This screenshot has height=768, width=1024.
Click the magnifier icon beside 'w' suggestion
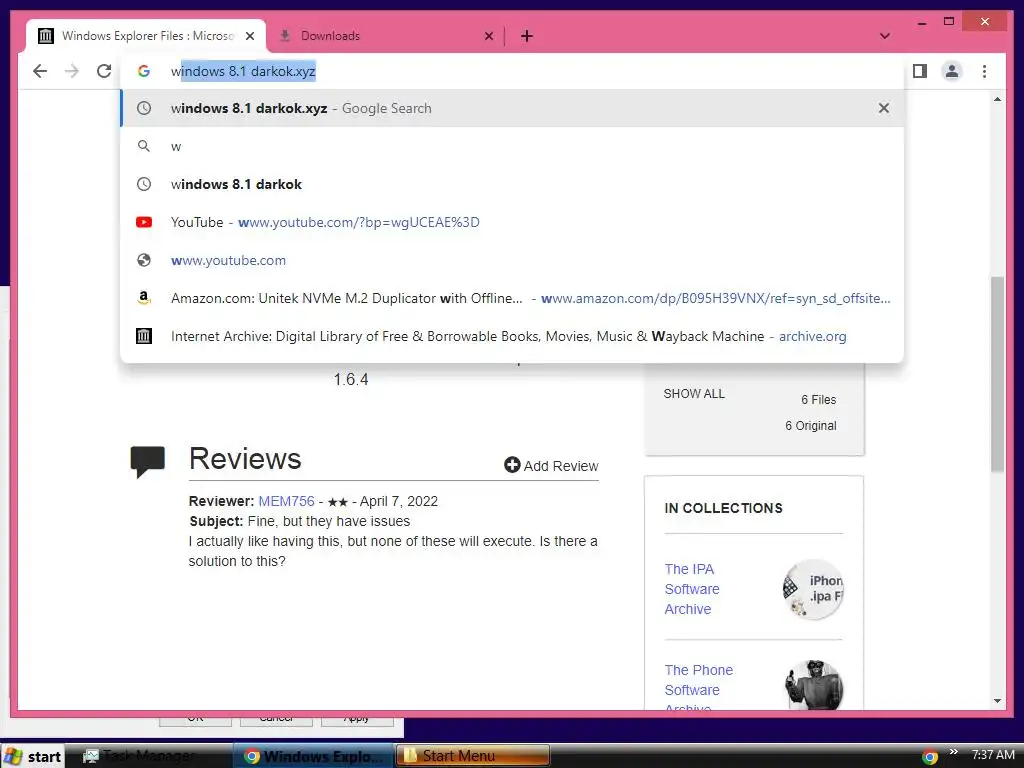tap(144, 146)
